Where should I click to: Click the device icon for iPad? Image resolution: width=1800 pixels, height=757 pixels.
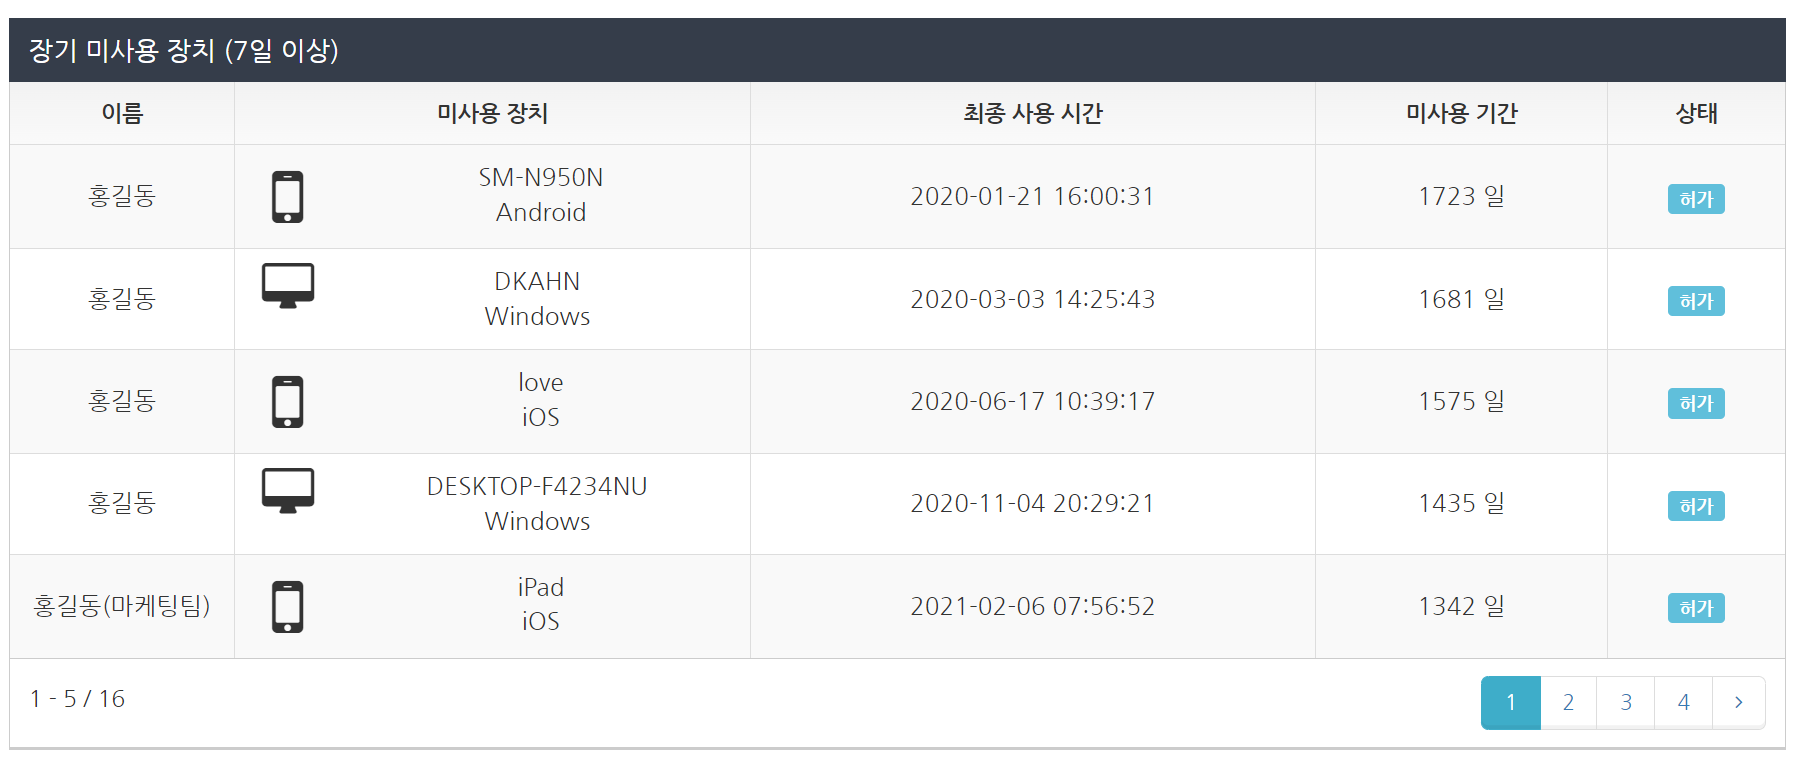288,607
